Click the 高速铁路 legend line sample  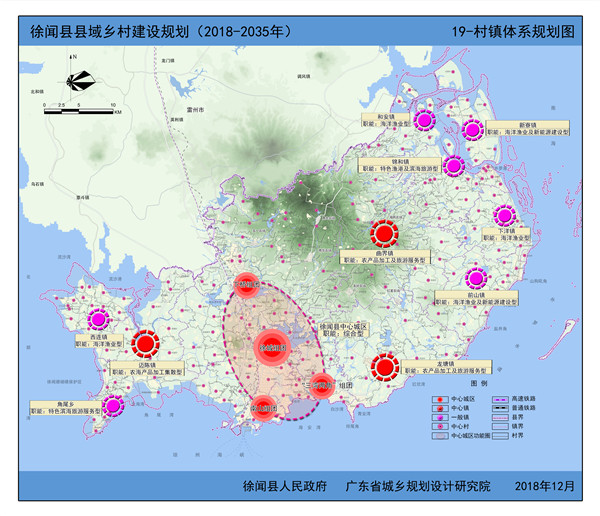click(x=502, y=398)
